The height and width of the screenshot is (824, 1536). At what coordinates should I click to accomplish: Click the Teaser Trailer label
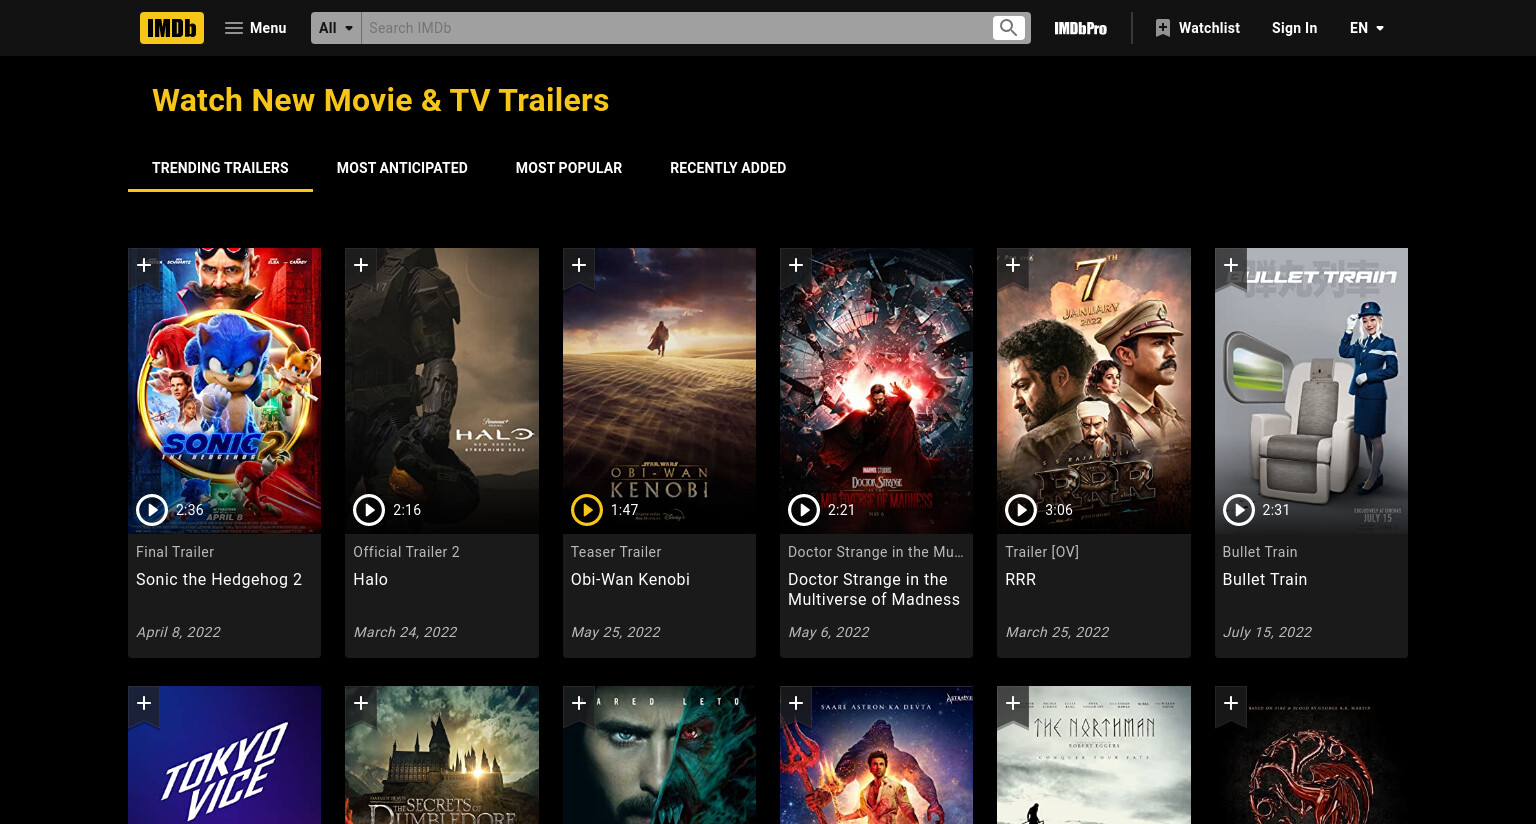[x=616, y=552]
